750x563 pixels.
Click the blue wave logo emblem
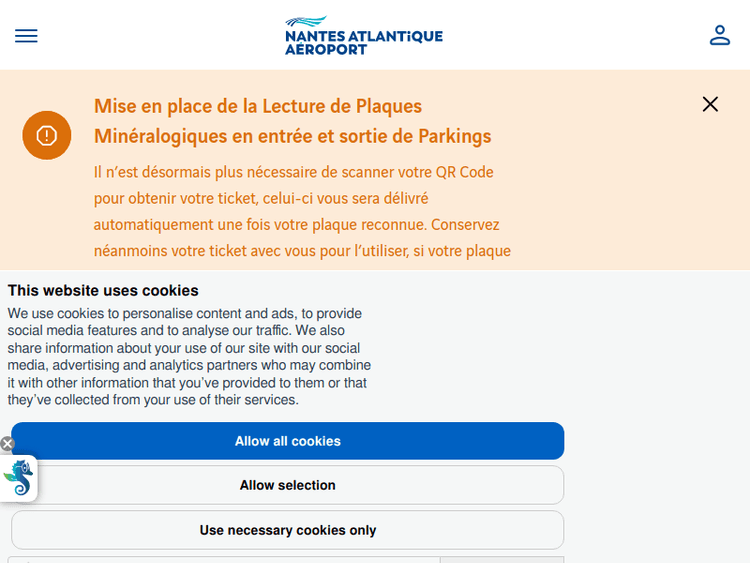point(307,22)
